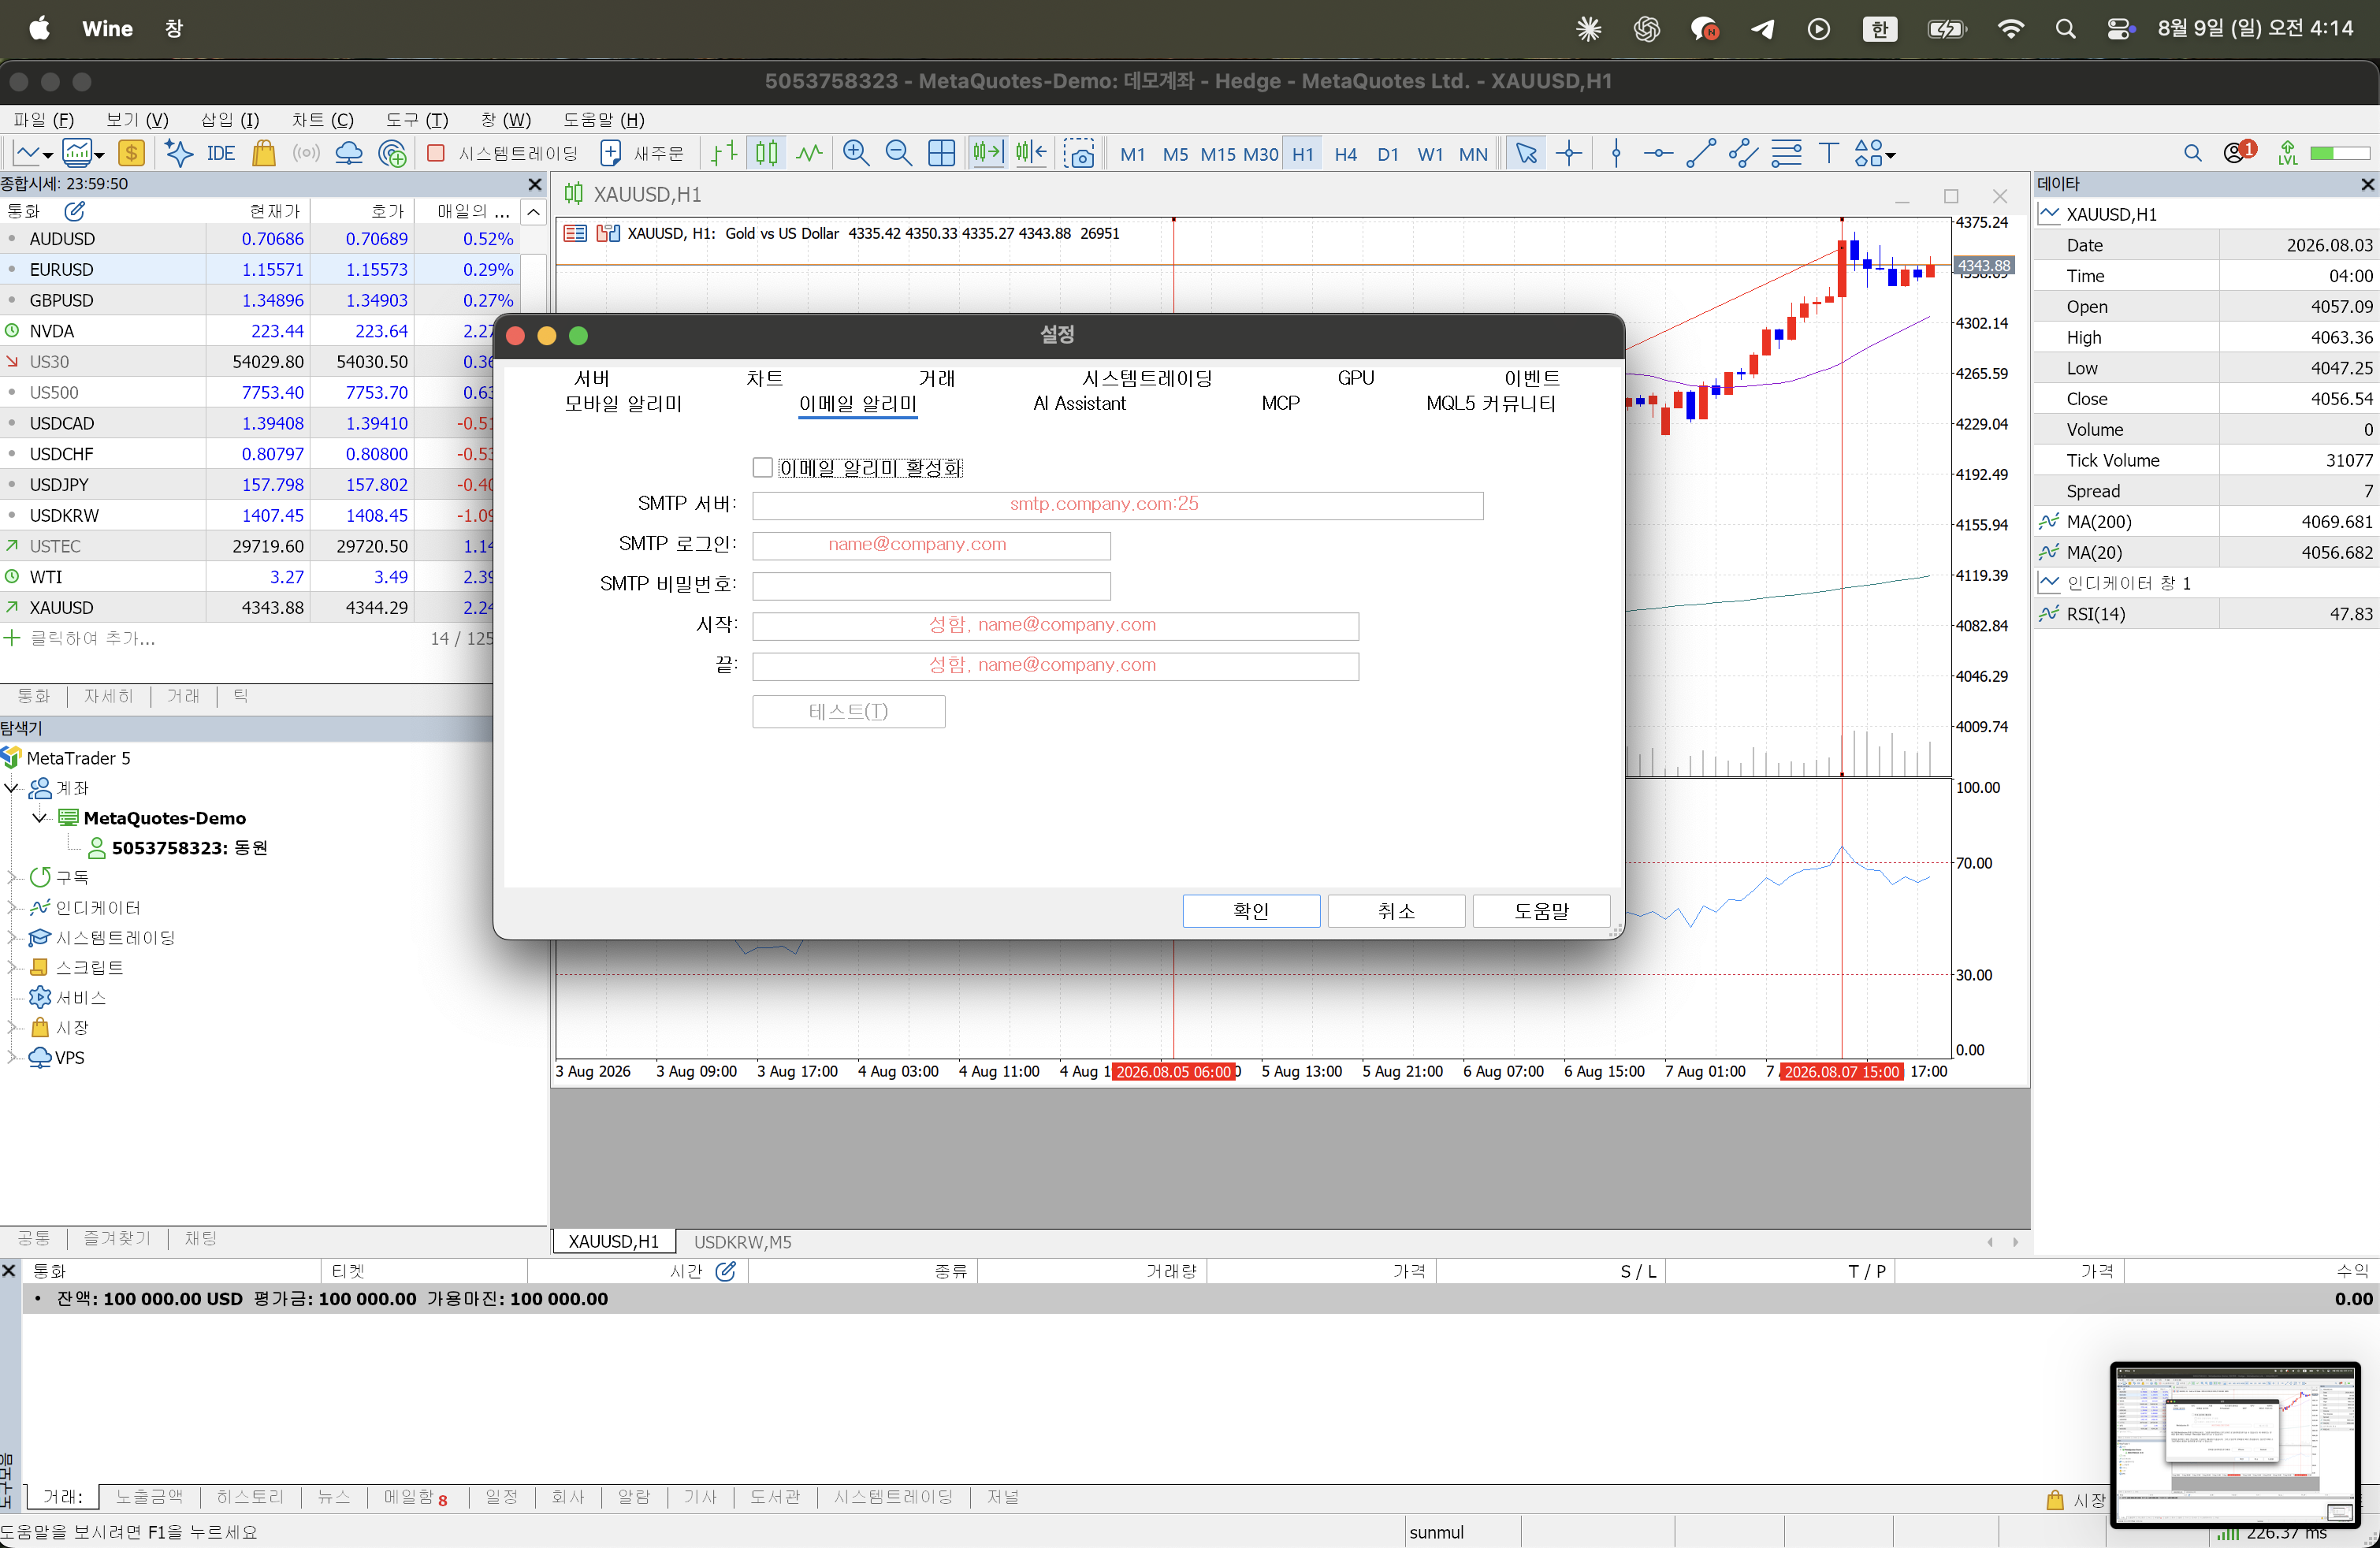Switch chart to line chart display

[x=809, y=153]
